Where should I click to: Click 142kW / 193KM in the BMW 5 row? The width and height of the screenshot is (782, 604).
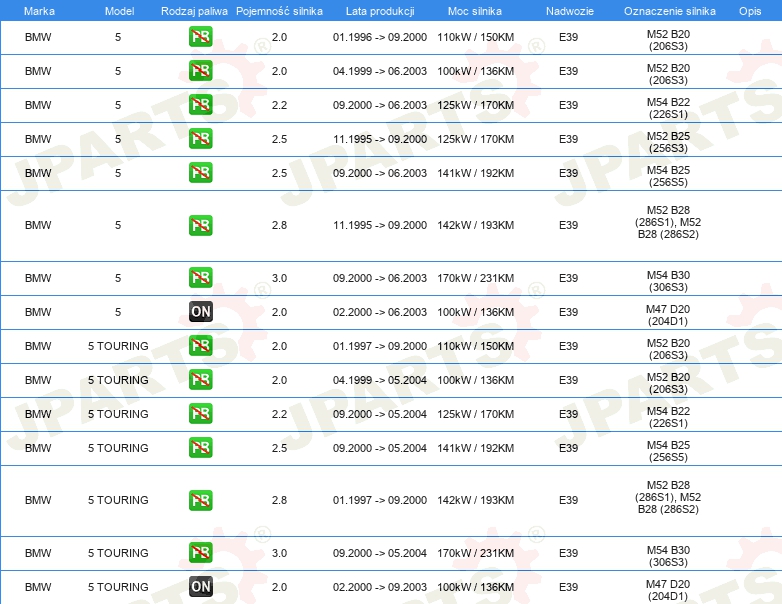coord(475,225)
